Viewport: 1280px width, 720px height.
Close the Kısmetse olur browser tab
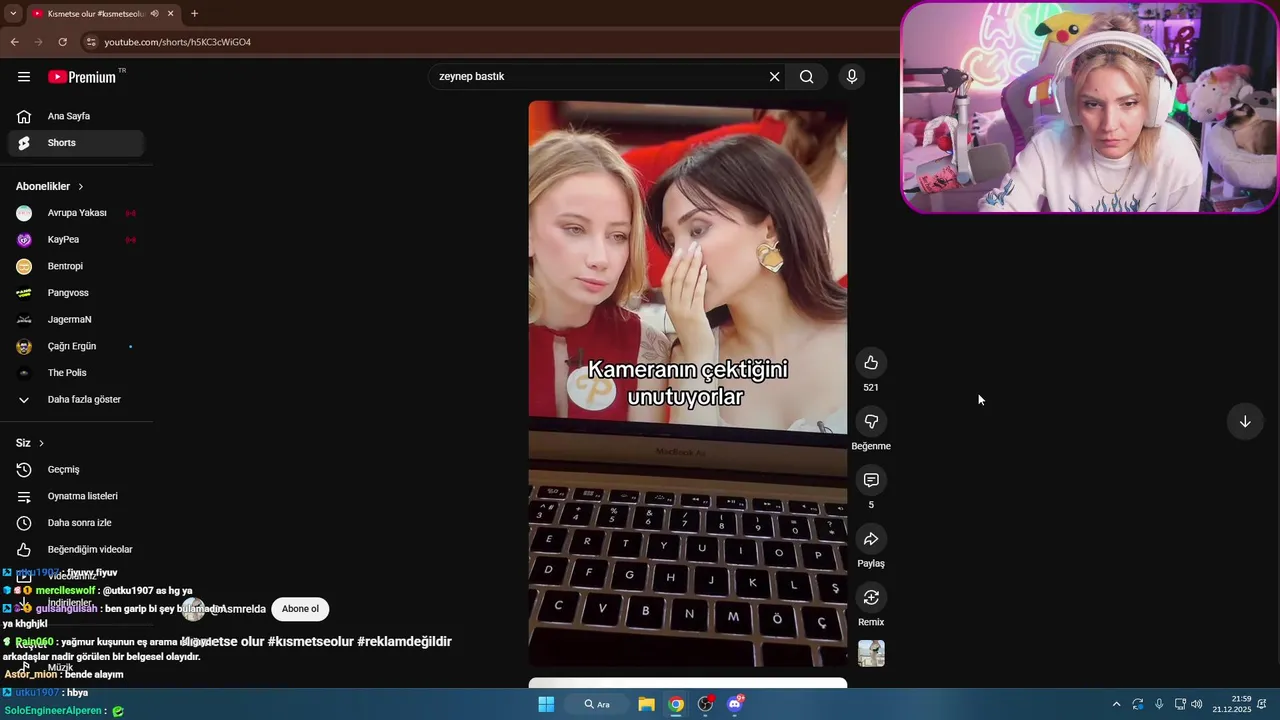(x=171, y=14)
